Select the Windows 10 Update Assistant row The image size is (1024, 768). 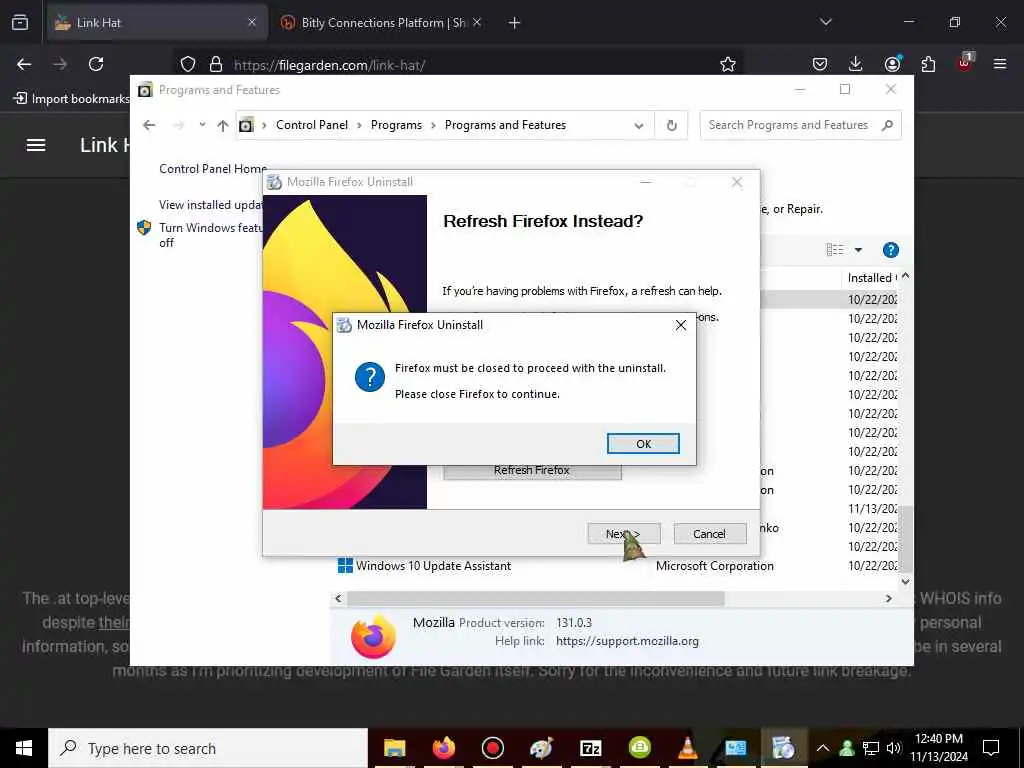point(617,566)
